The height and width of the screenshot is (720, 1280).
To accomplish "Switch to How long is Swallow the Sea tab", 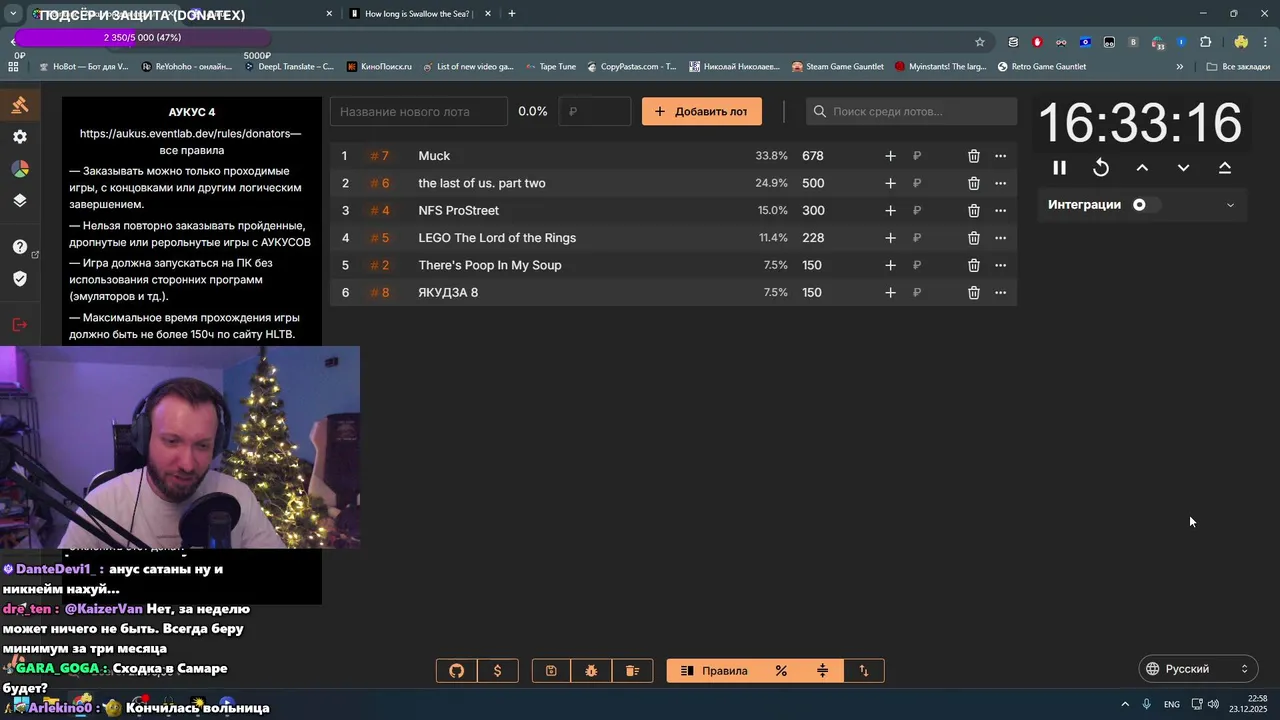I will 419,14.
